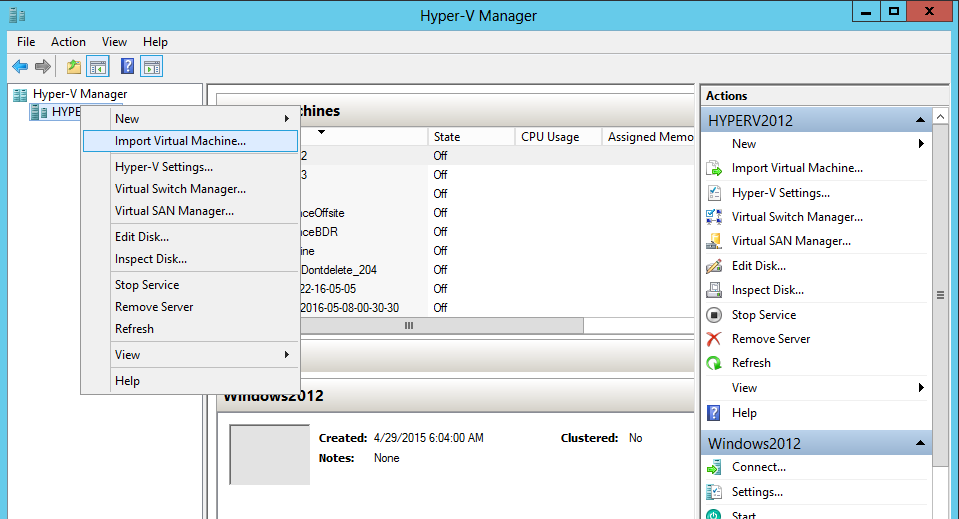Click the Import Virtual Machine icon in Actions
Image resolution: width=959 pixels, height=519 pixels.
point(714,168)
